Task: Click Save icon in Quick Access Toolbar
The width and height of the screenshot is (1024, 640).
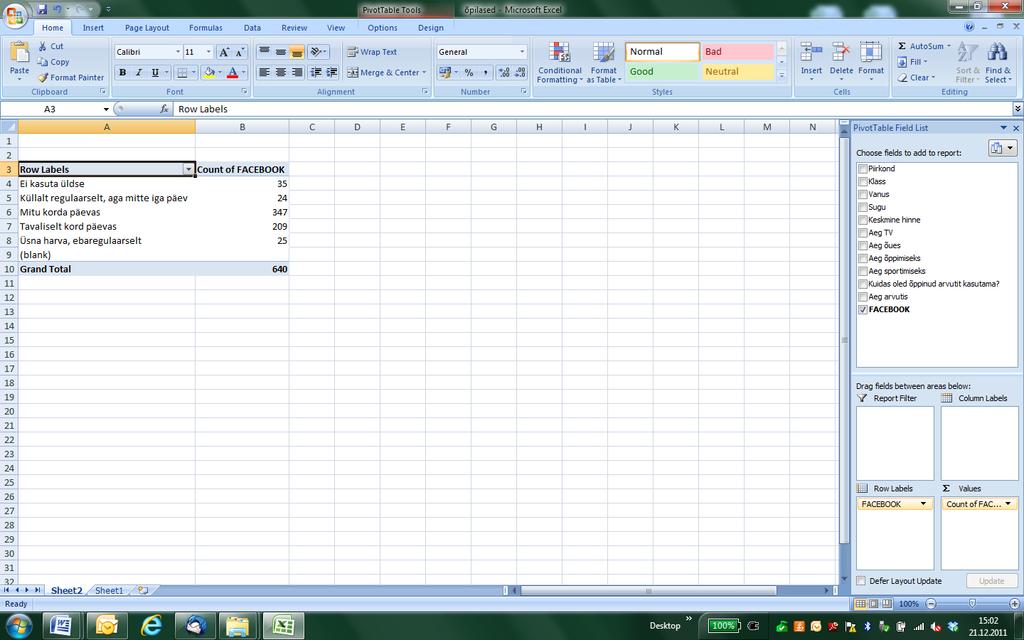Action: tap(42, 10)
